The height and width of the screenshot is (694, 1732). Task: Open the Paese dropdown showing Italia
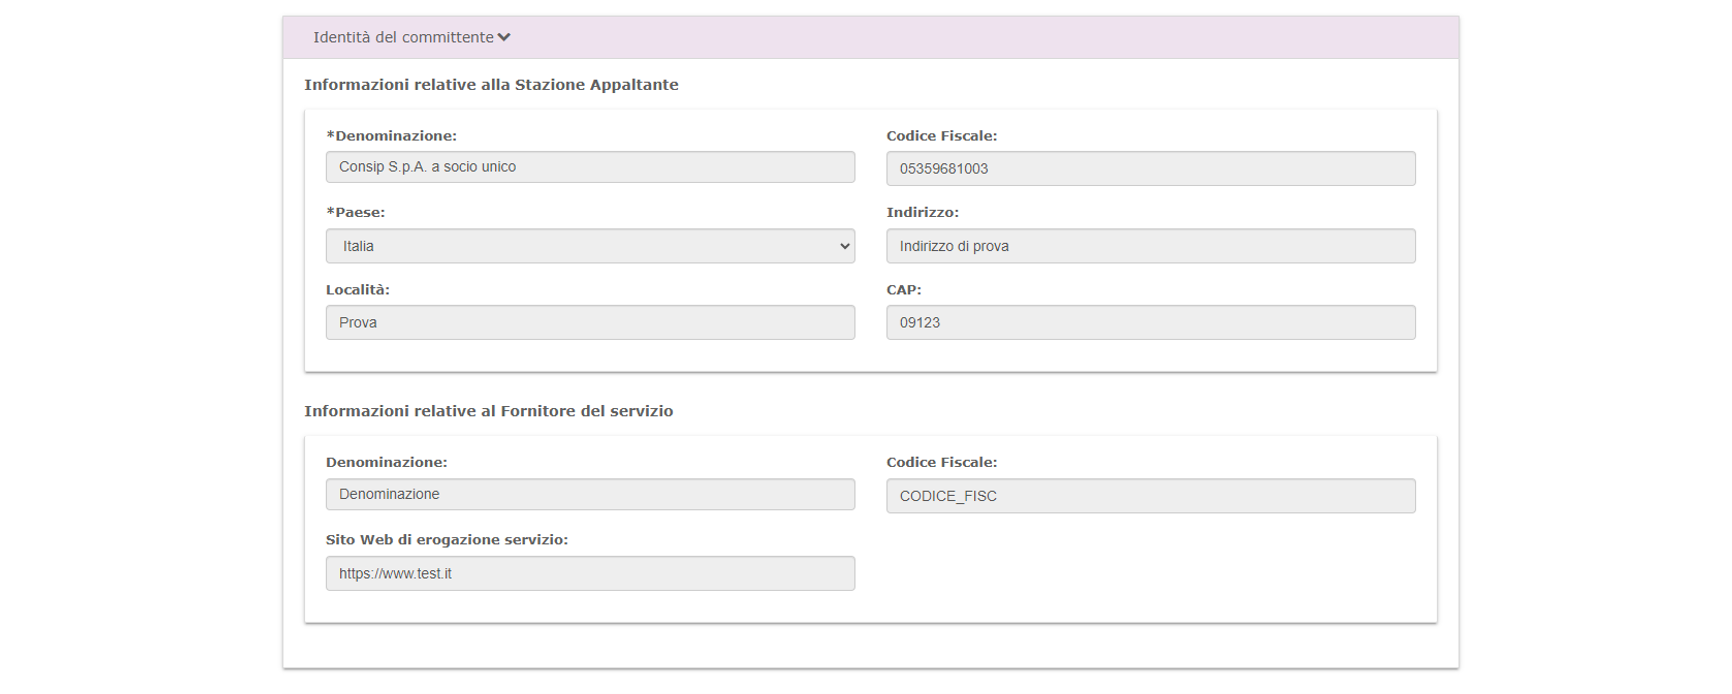pyautogui.click(x=590, y=246)
